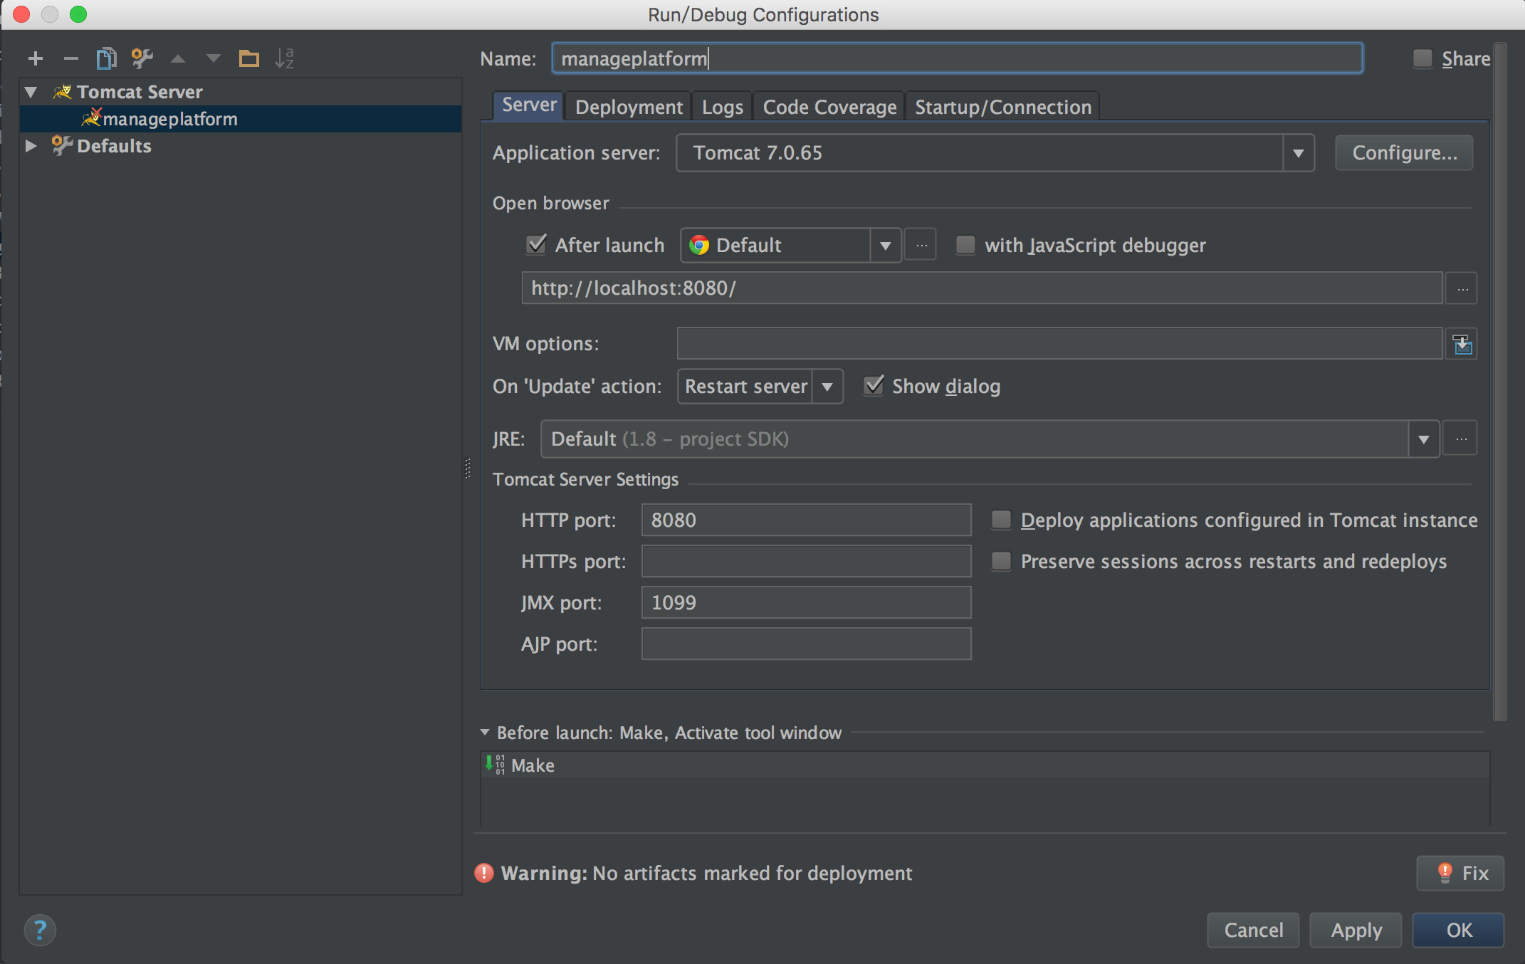The height and width of the screenshot is (964, 1525).
Task: Sort configurations alphabetically icon
Action: click(x=285, y=59)
